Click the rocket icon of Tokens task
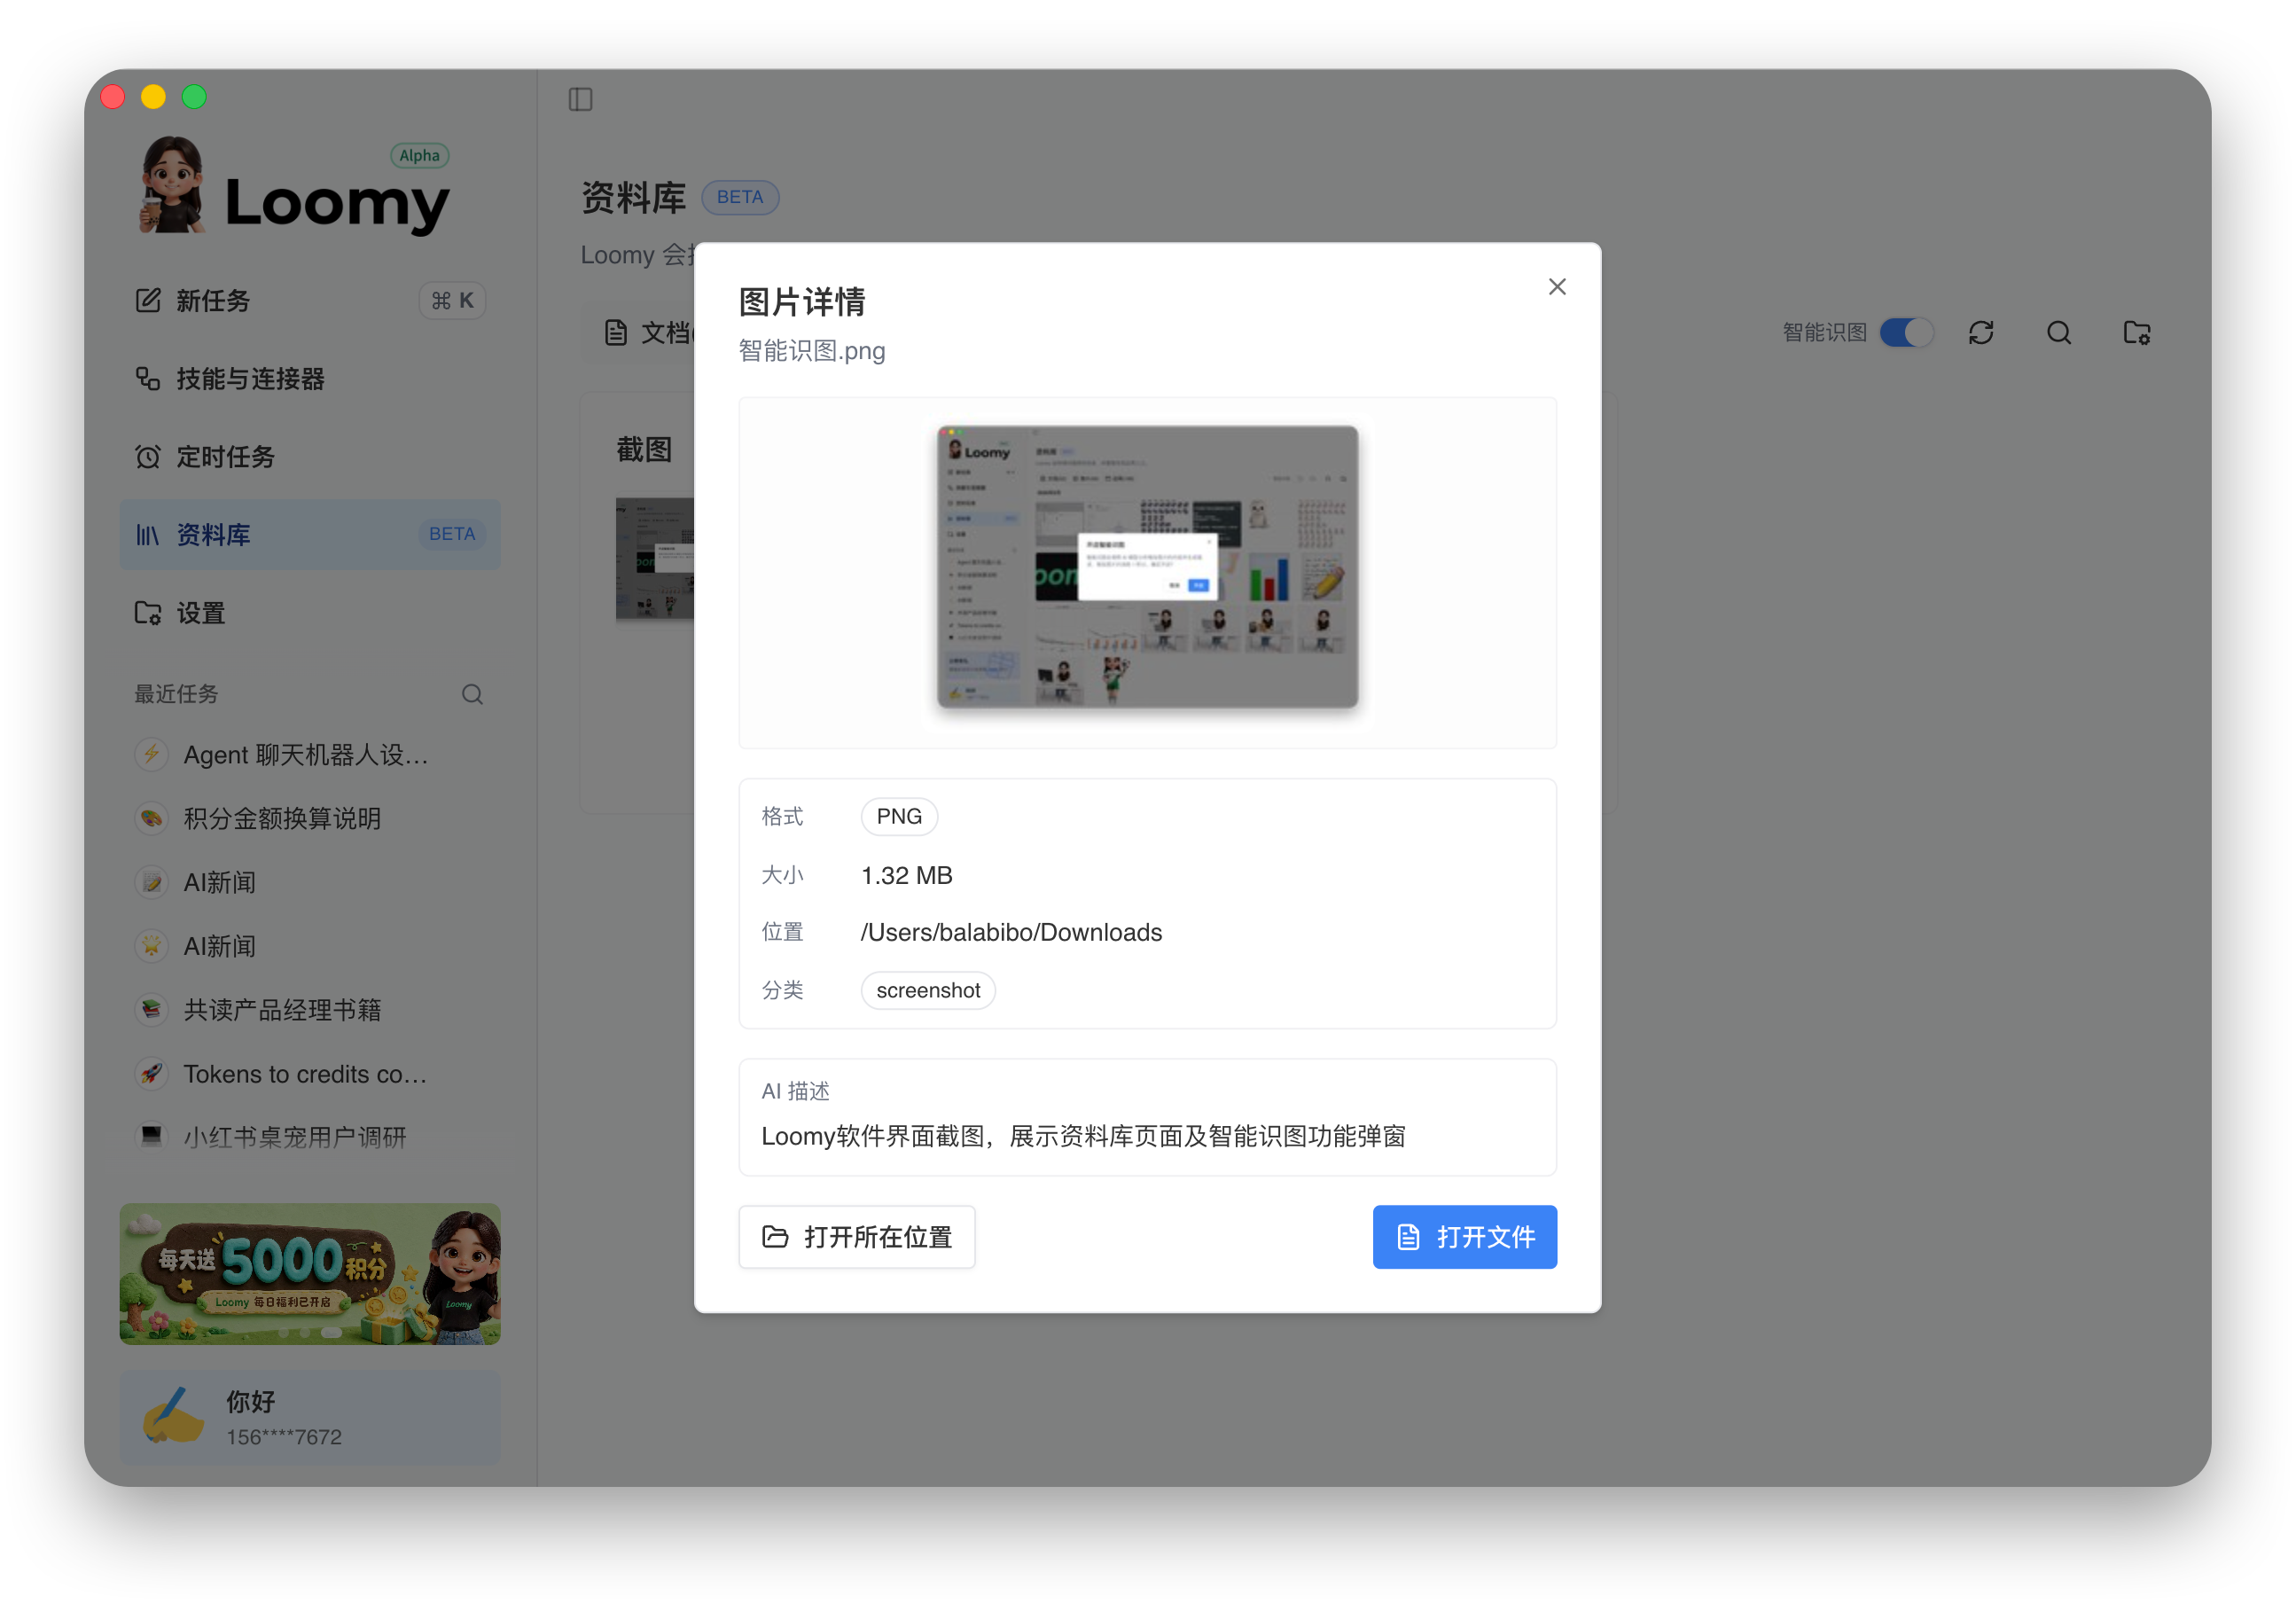2296x1619 pixels. click(x=151, y=1074)
